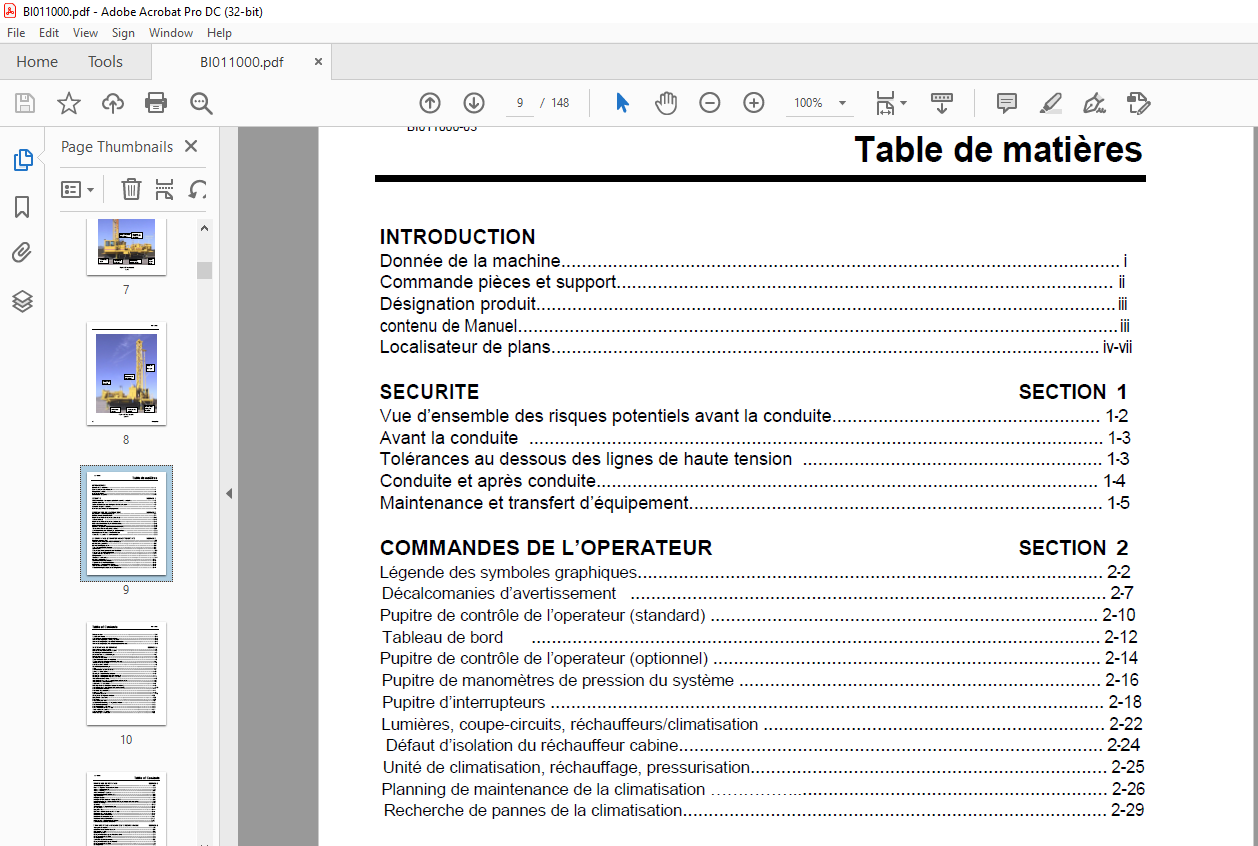Viewport: 1258px width, 846px height.
Task: Open the Attachments paperclip panel
Action: [22, 254]
